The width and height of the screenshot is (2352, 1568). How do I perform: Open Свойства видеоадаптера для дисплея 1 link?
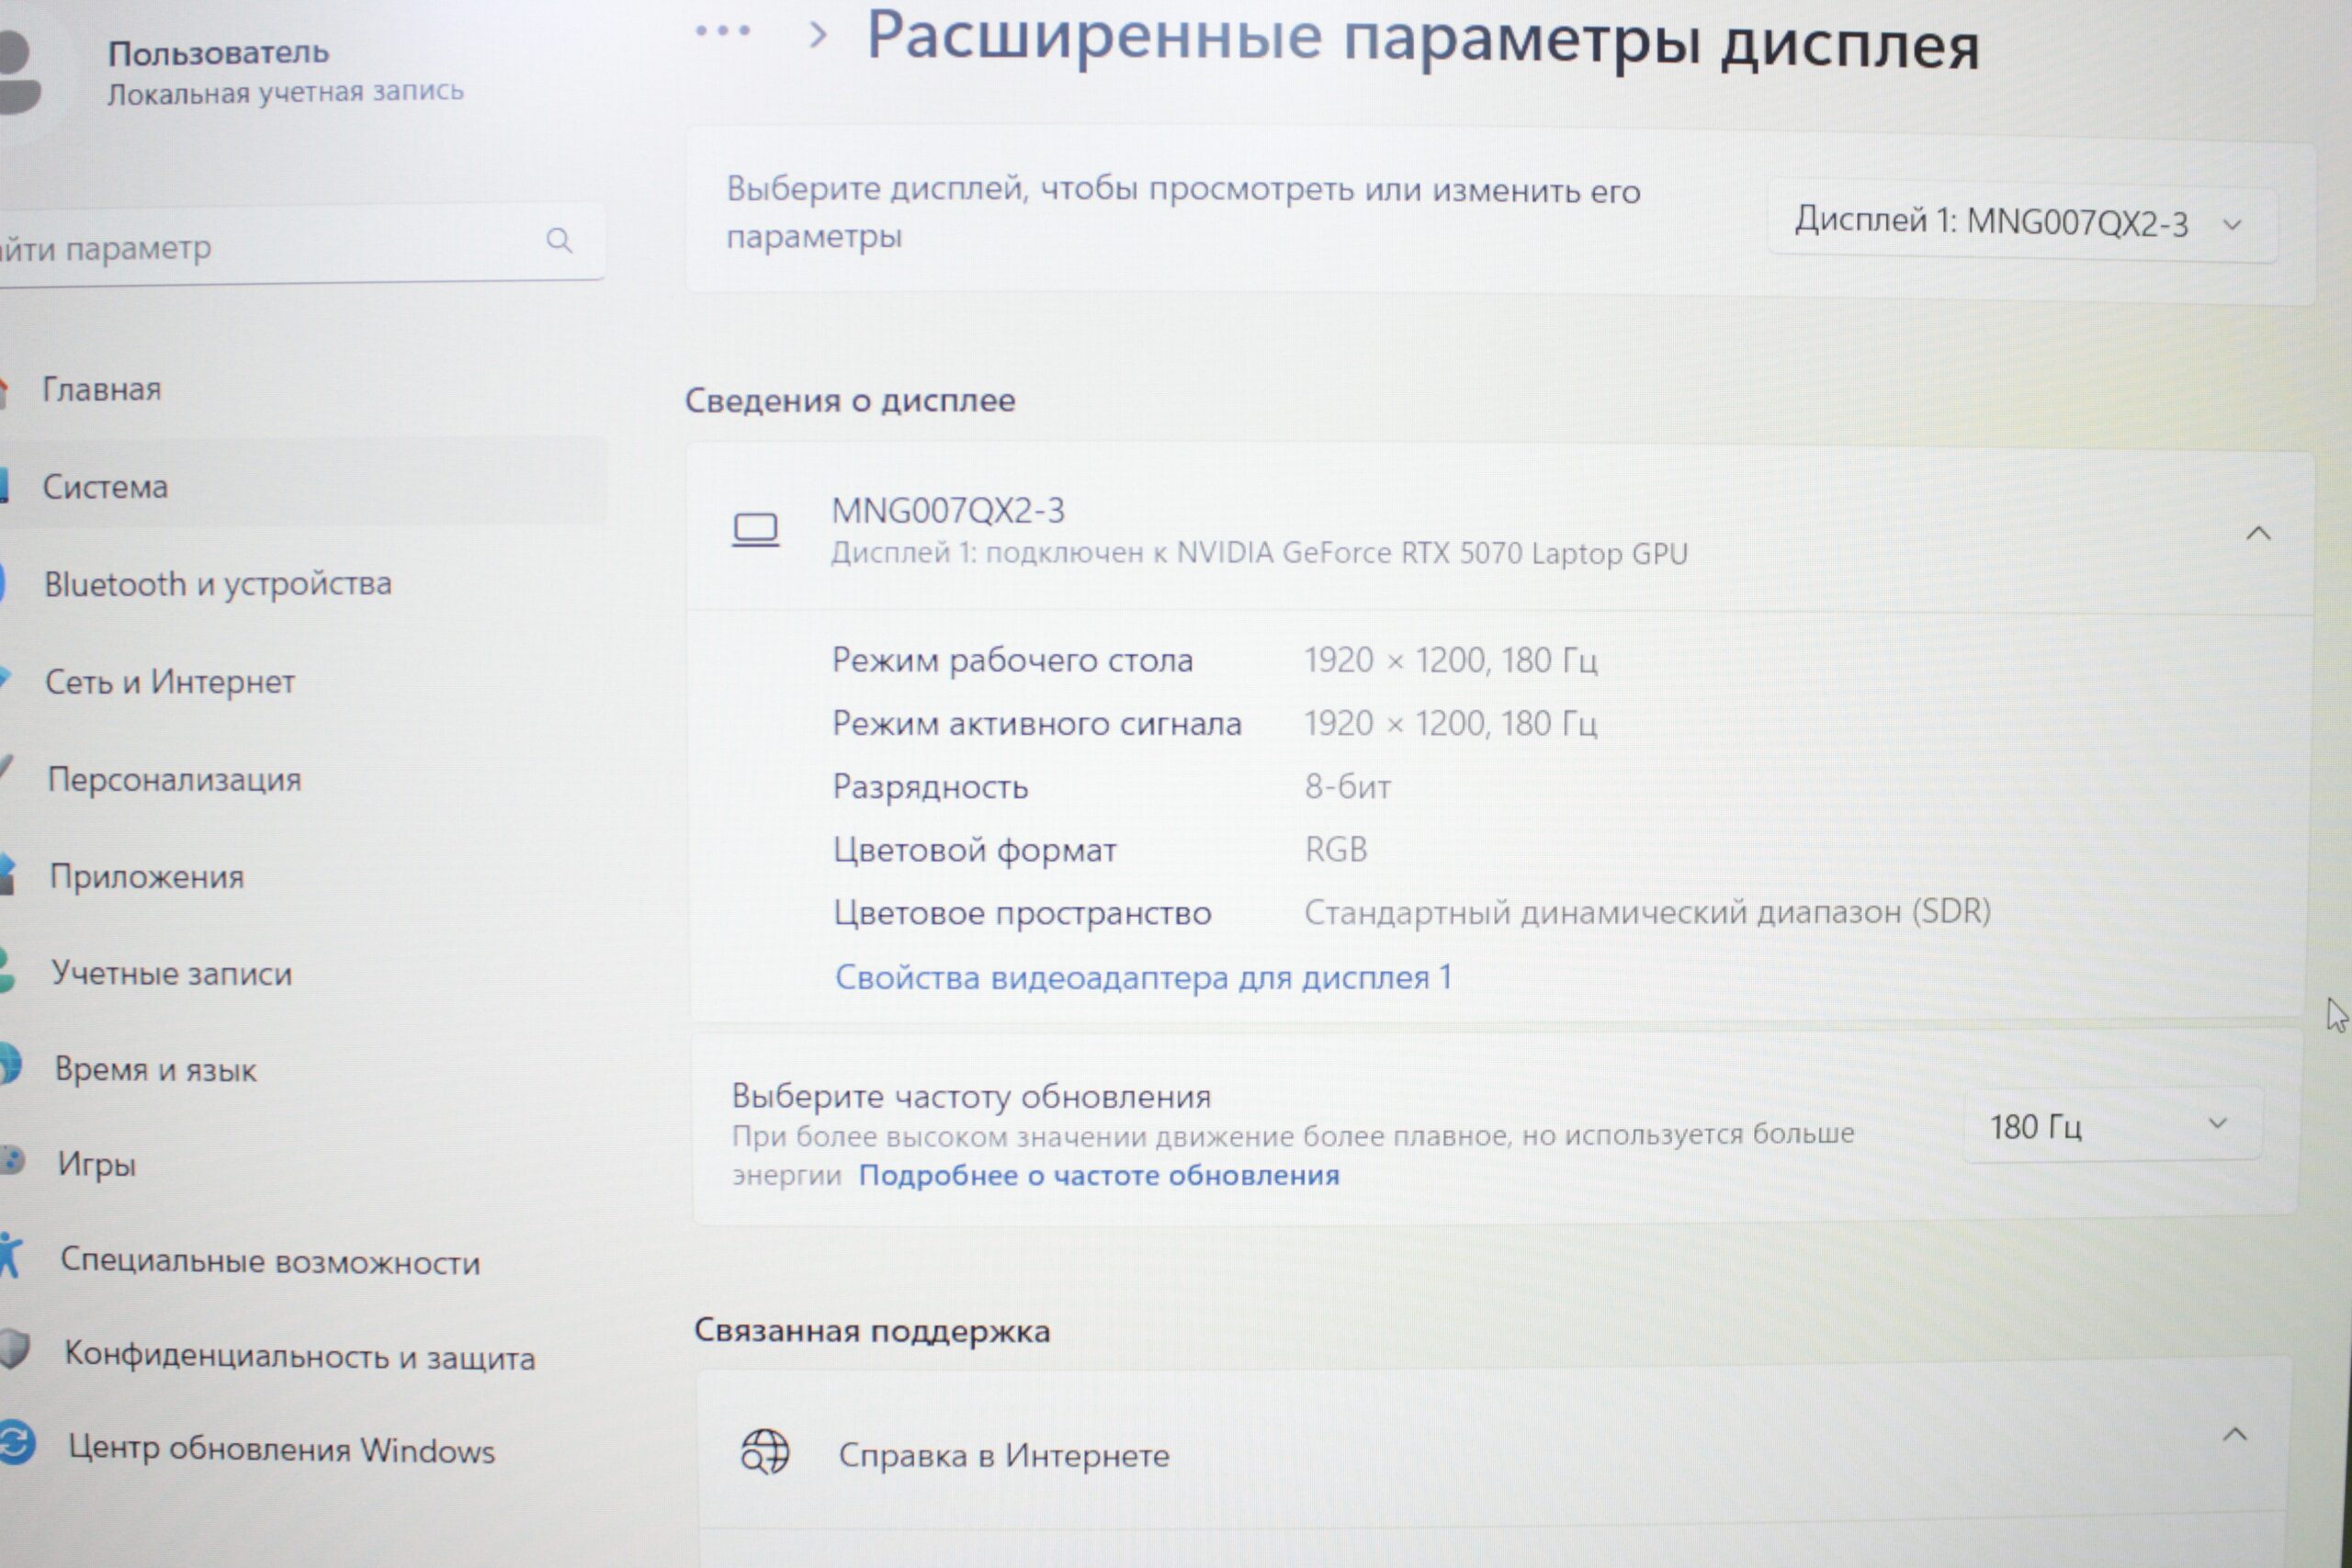click(x=1143, y=977)
